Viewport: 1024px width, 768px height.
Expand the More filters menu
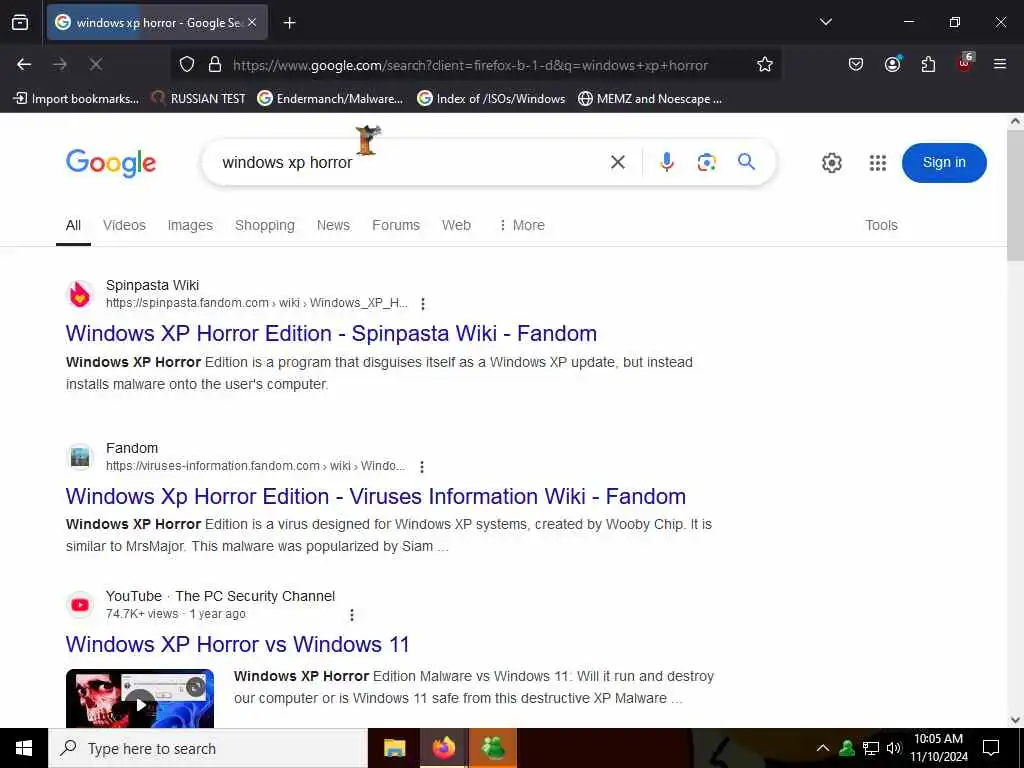pyautogui.click(x=521, y=225)
